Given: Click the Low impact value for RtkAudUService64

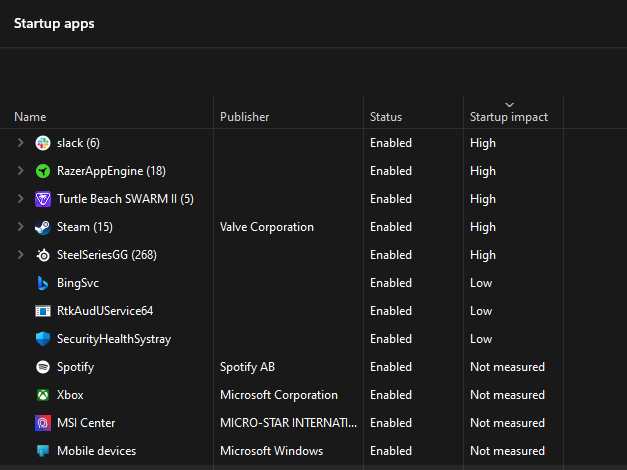Looking at the screenshot, I should 481,311.
